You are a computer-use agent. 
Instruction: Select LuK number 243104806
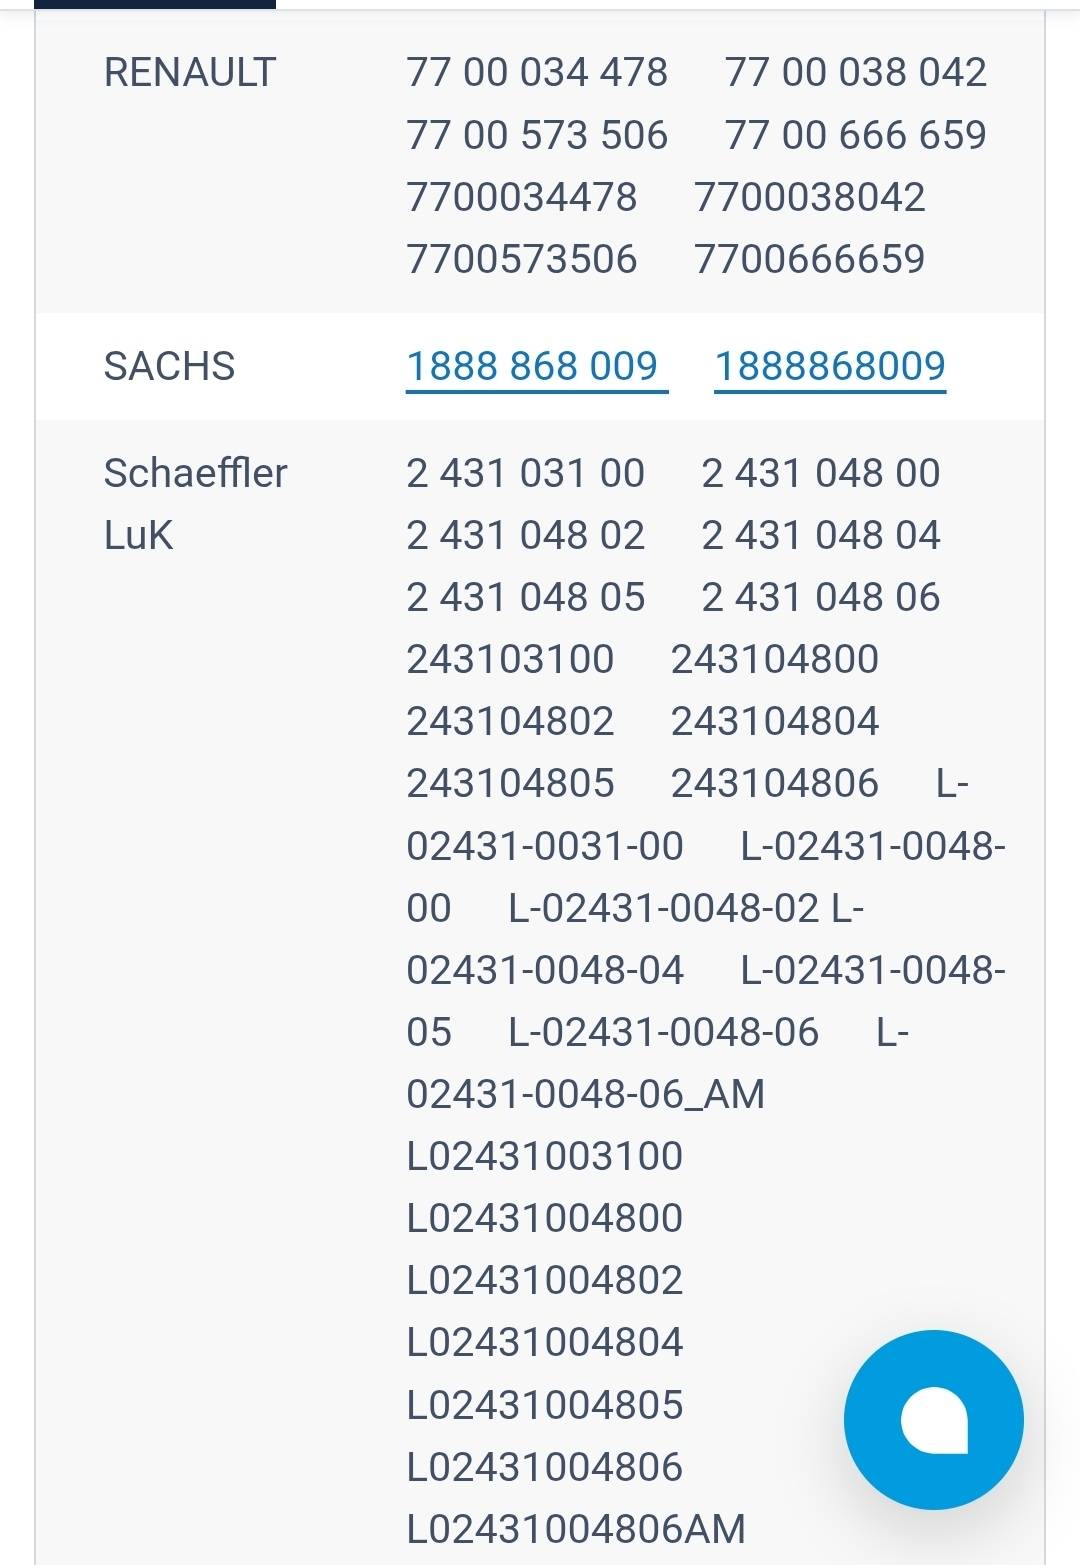tap(775, 783)
